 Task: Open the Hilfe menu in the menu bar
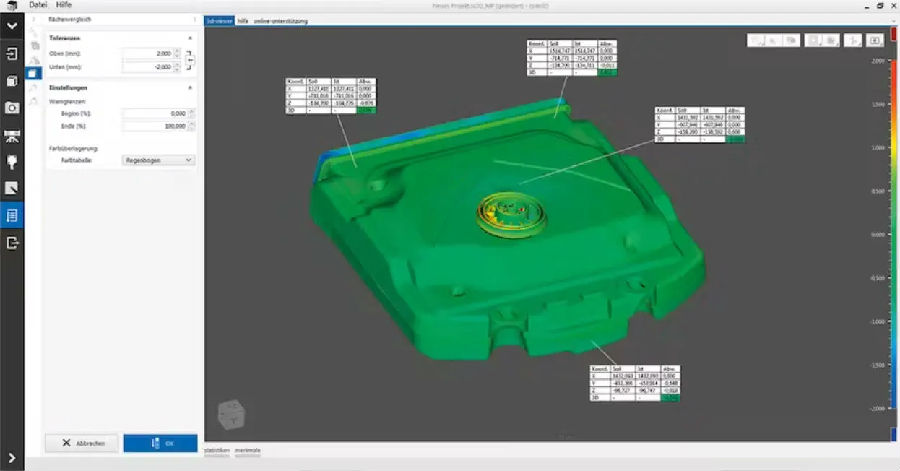click(x=64, y=5)
